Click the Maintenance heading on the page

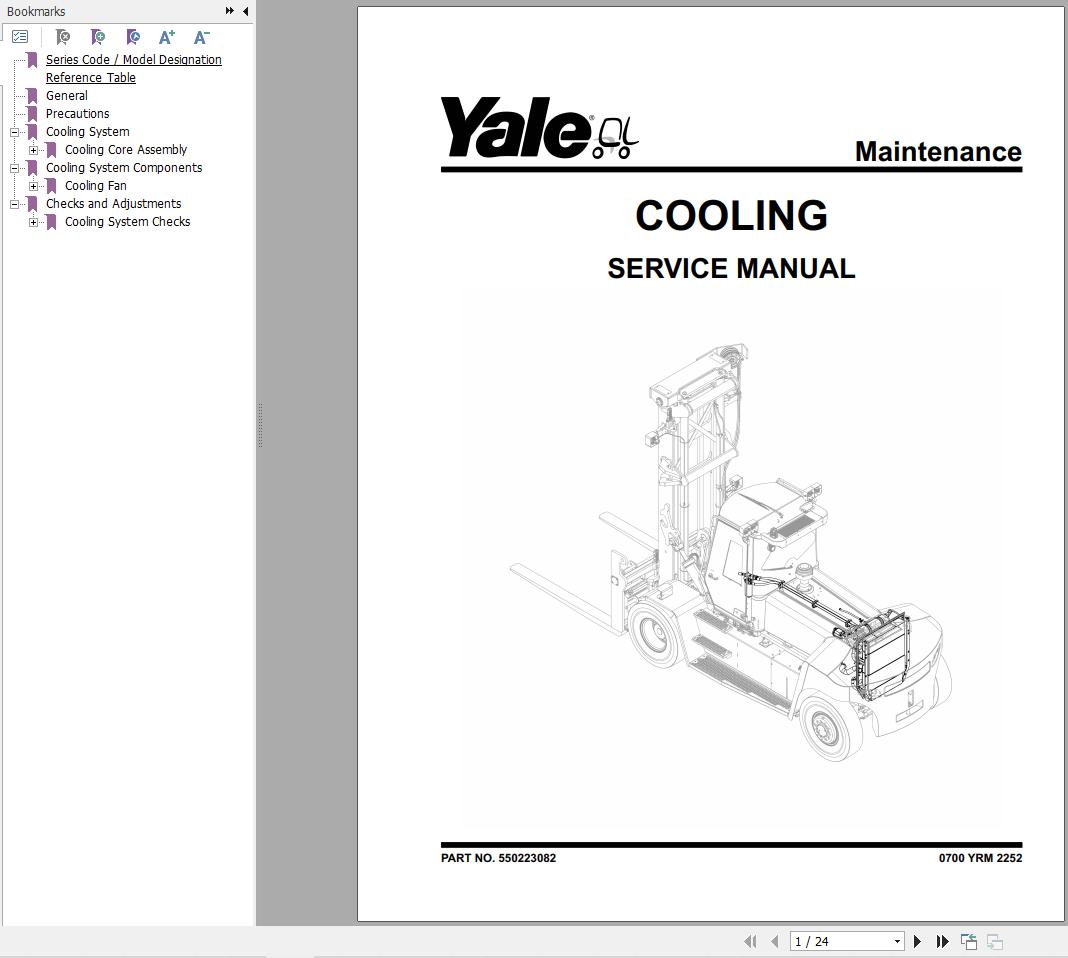coord(939,151)
